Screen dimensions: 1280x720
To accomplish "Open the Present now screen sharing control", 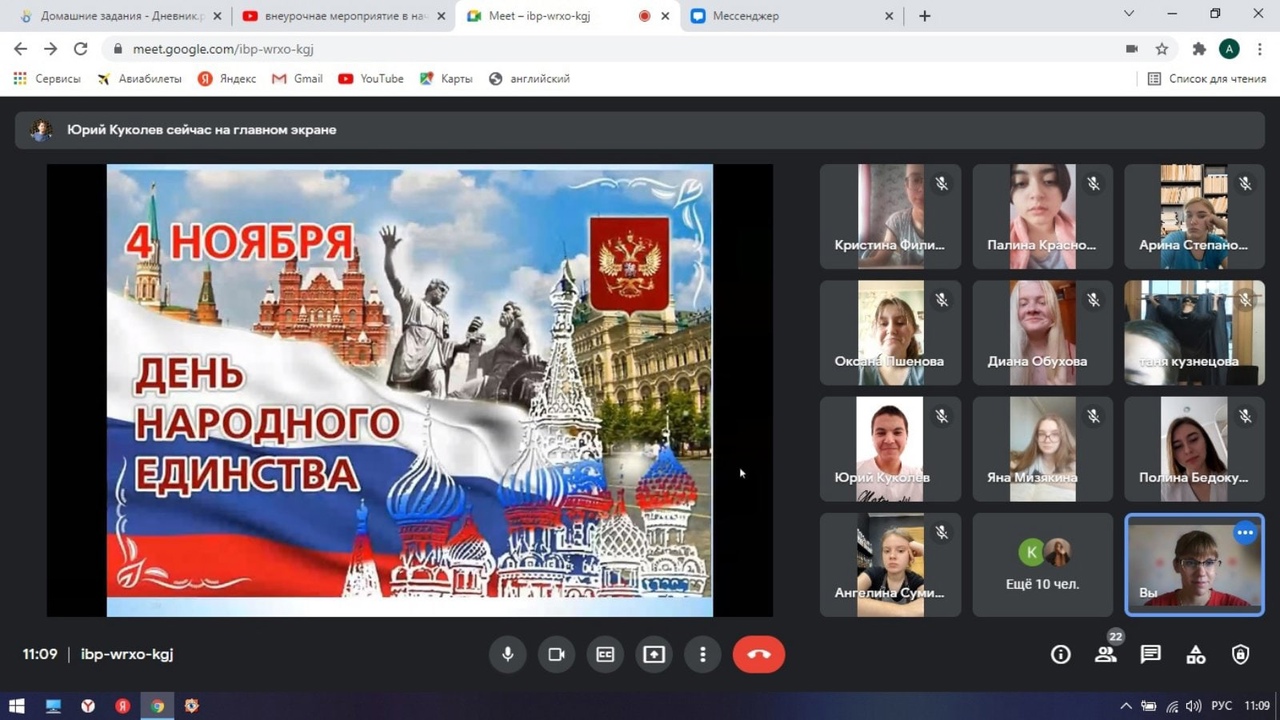I will pyautogui.click(x=653, y=654).
